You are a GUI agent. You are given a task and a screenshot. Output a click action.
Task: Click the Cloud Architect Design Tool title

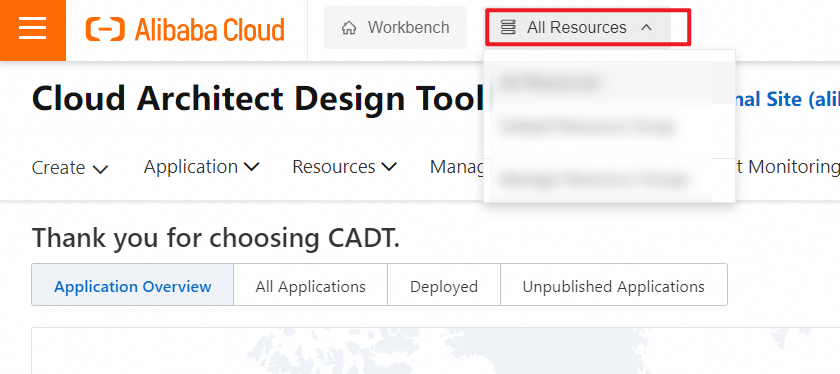click(258, 99)
